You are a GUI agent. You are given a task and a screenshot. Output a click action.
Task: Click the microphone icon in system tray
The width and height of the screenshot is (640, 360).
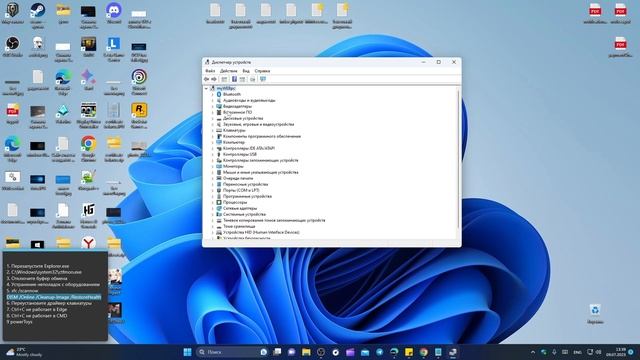(x=554, y=352)
